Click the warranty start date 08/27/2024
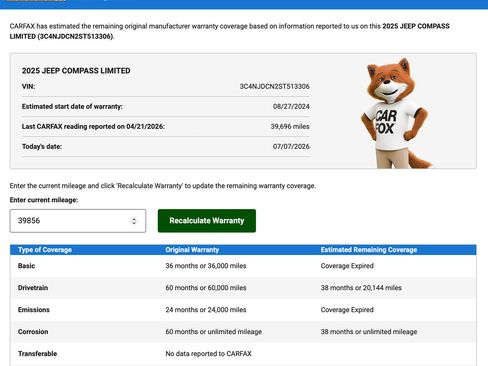 point(291,106)
